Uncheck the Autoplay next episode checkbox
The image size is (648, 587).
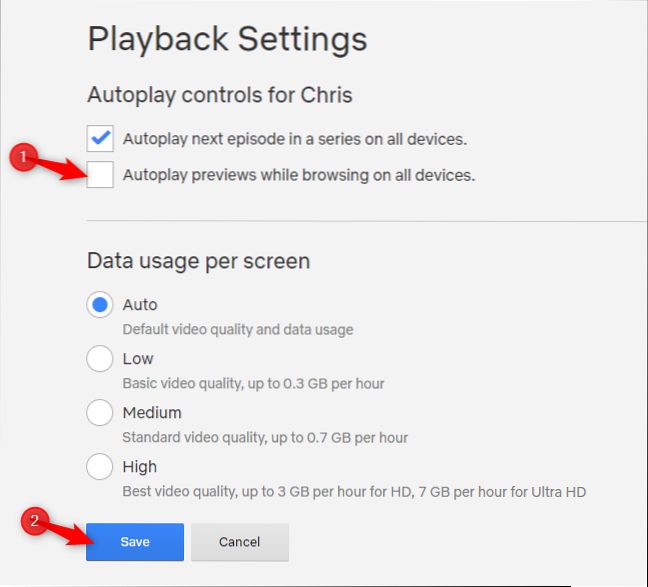click(101, 138)
